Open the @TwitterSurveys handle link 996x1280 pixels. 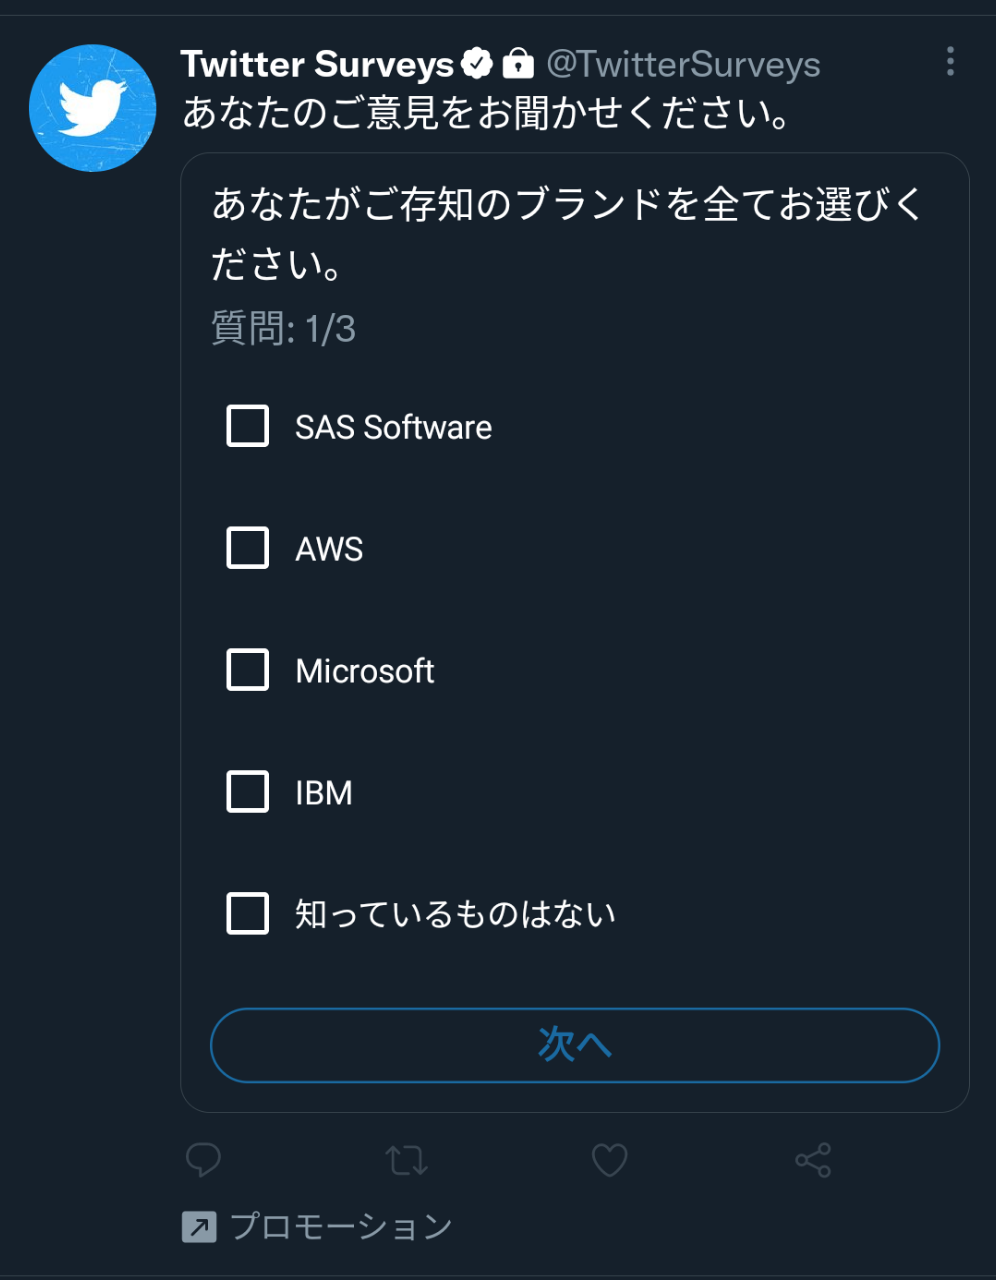pyautogui.click(x=683, y=64)
